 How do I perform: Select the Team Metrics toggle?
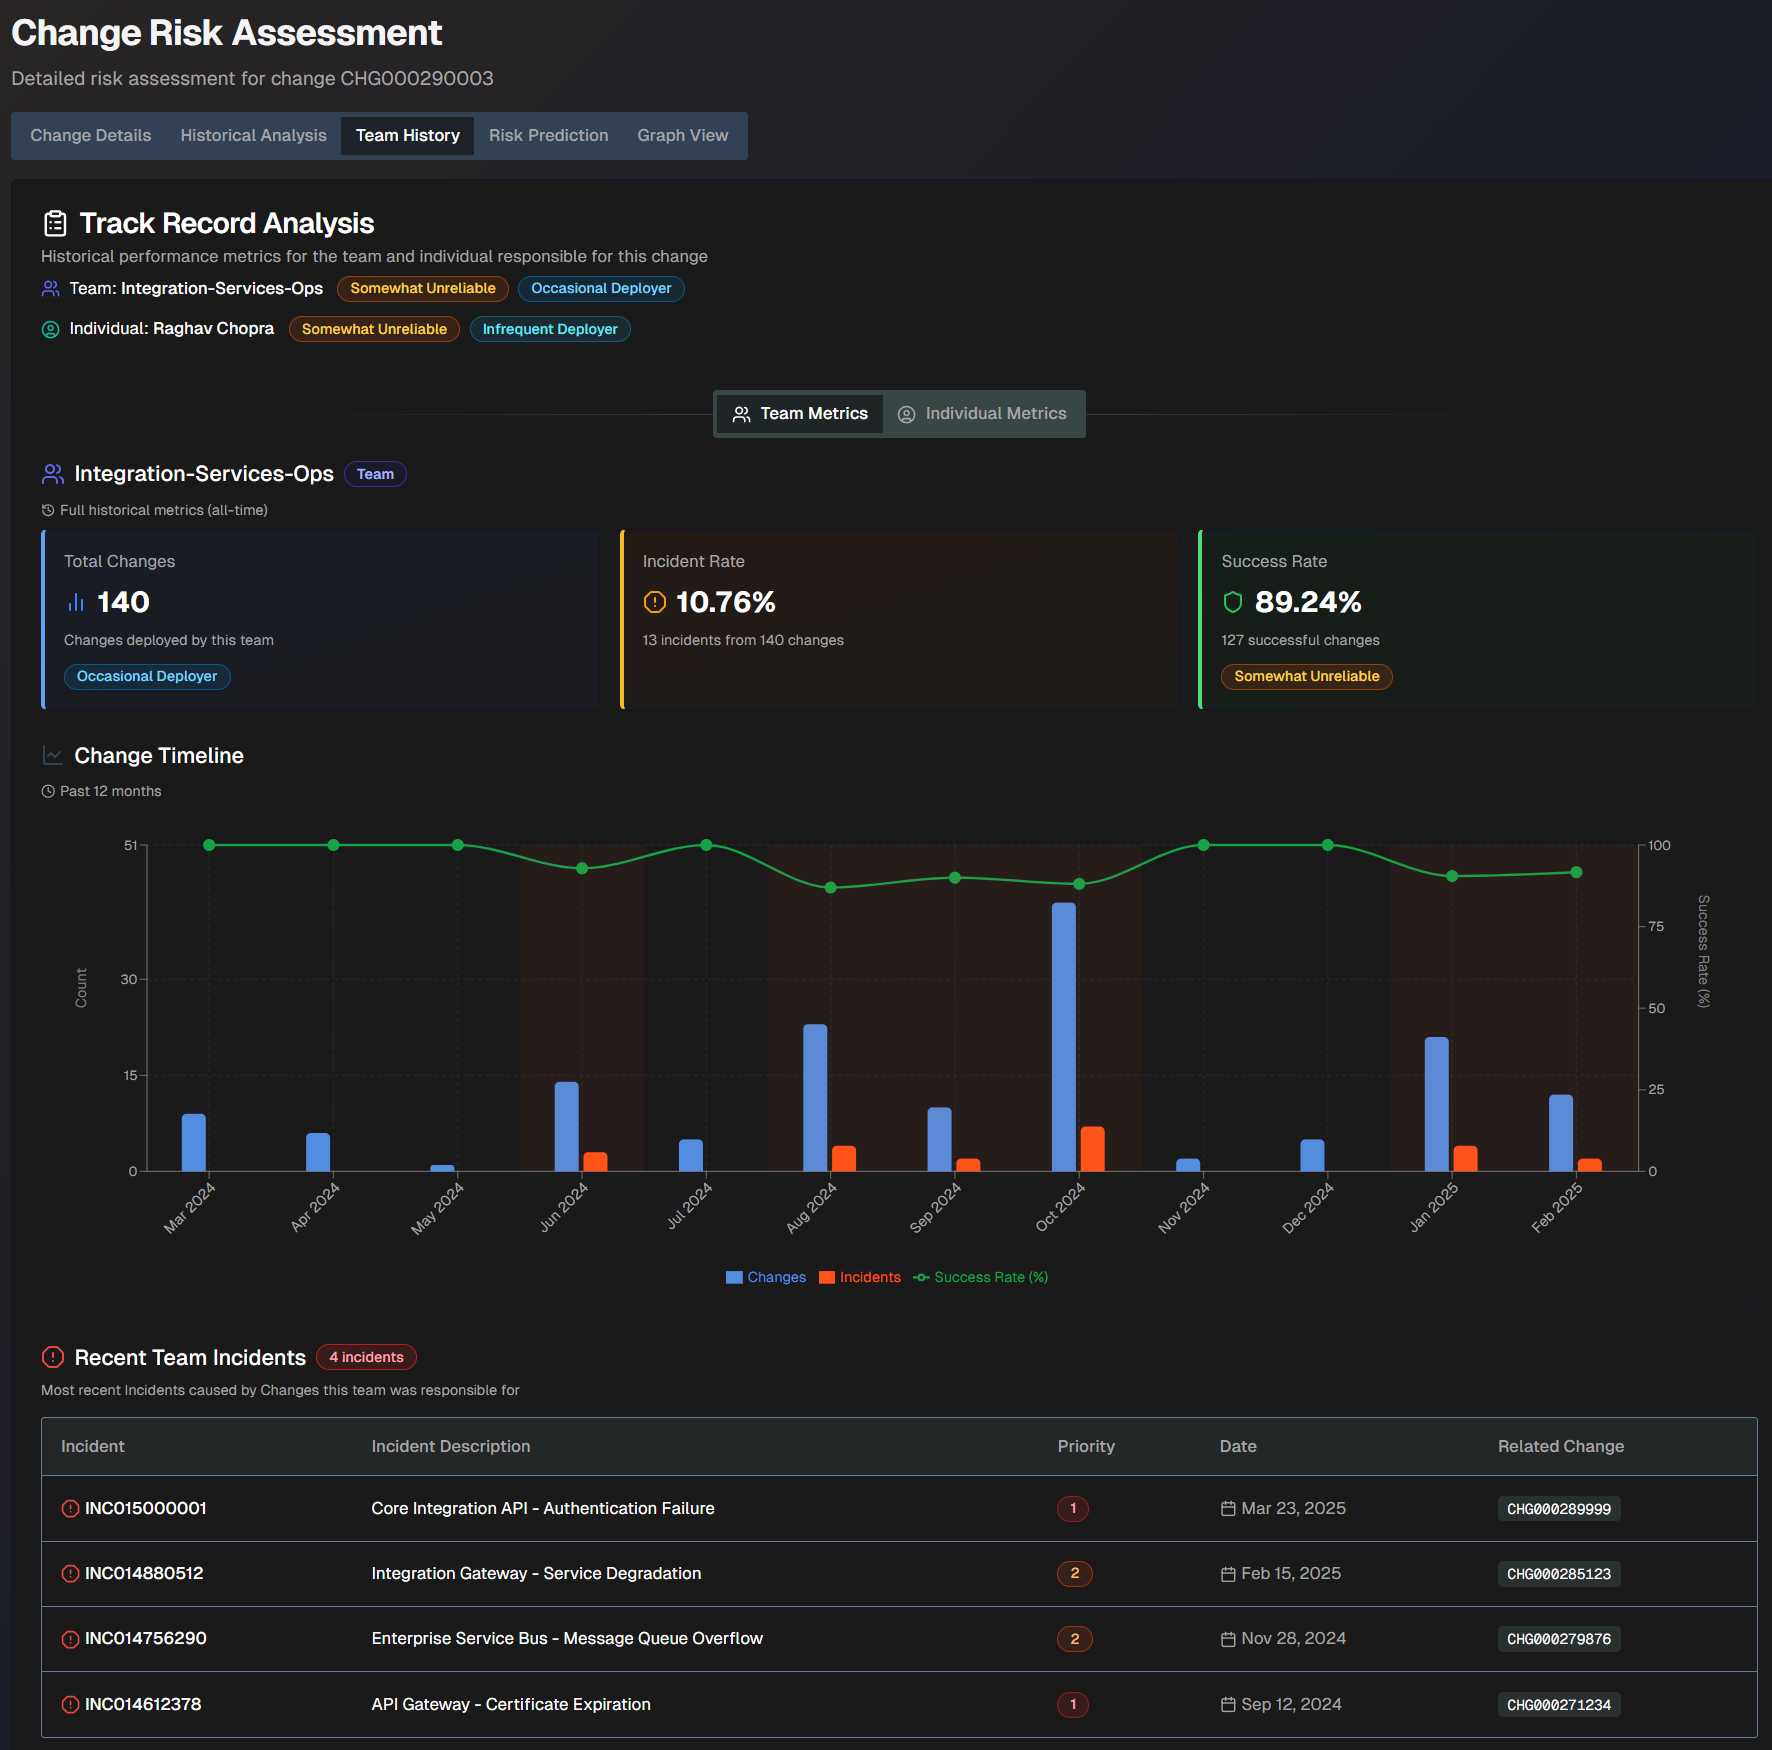pyautogui.click(x=800, y=414)
